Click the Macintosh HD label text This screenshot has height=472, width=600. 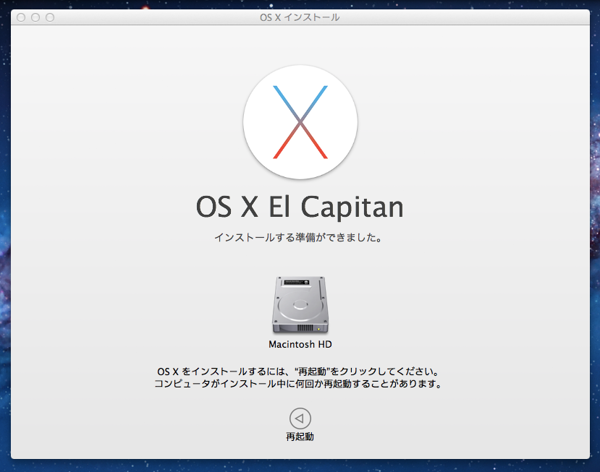[300, 345]
